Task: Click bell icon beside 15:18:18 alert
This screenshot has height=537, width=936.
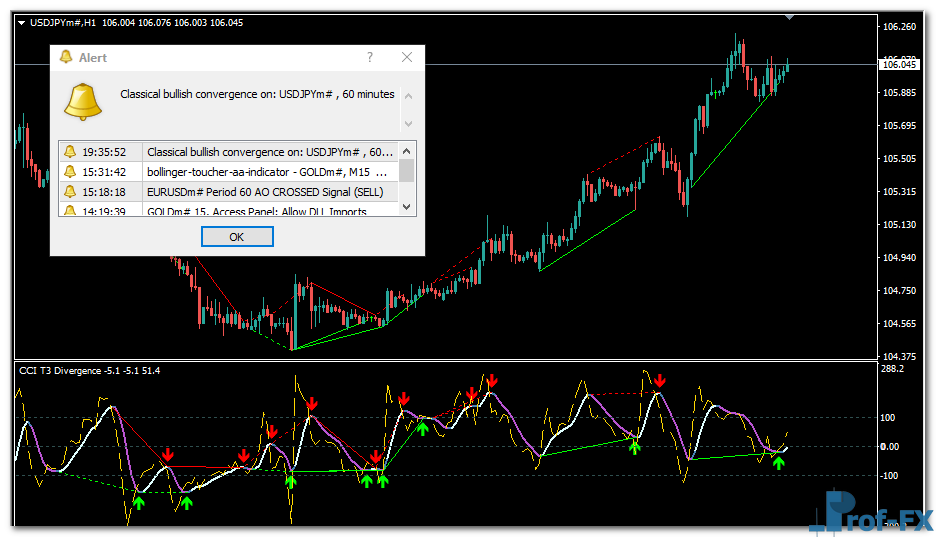Action: point(70,191)
